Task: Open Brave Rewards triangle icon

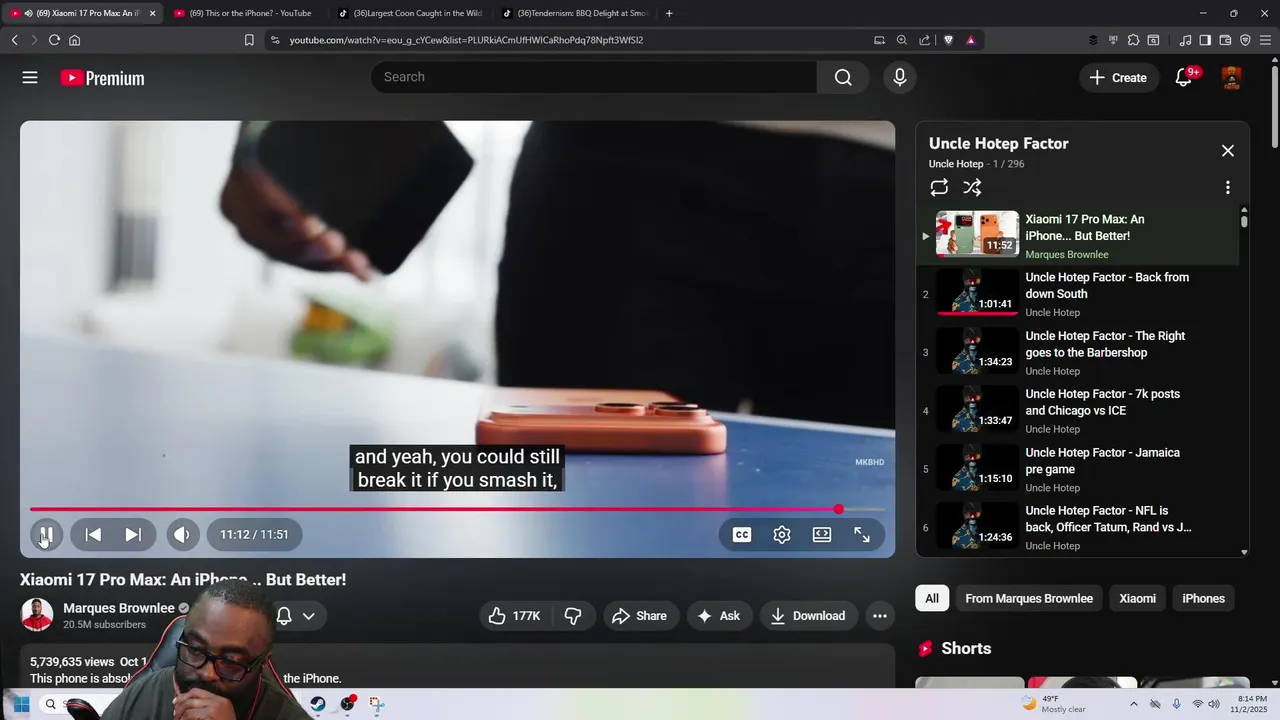Action: tap(970, 40)
